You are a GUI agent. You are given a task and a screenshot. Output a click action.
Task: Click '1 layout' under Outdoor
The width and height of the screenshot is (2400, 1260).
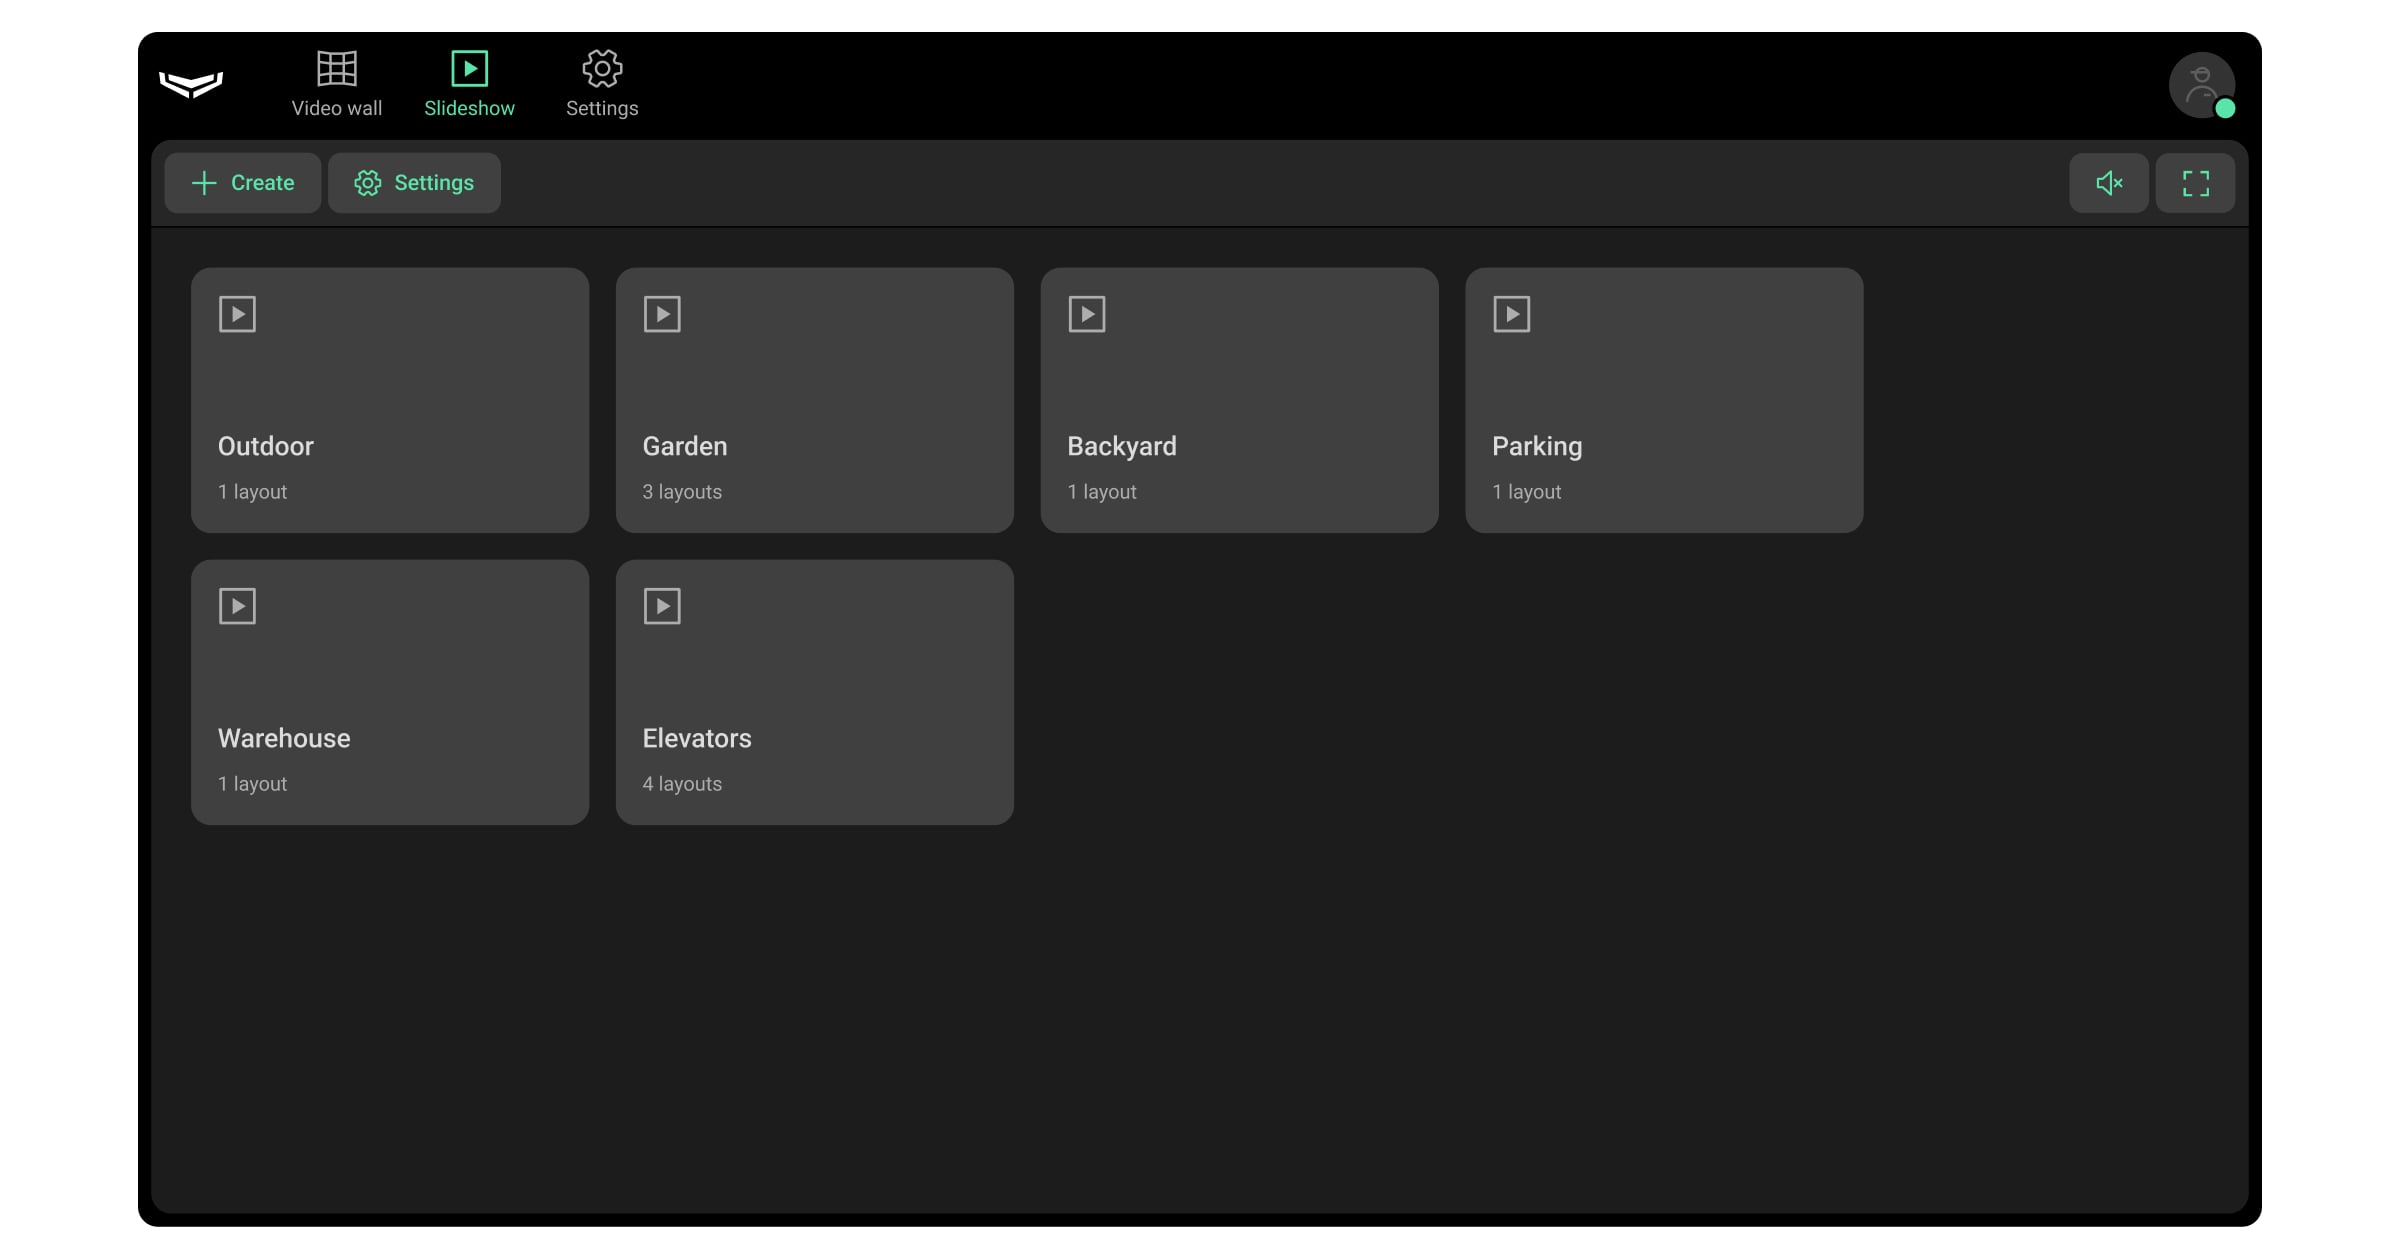click(252, 492)
